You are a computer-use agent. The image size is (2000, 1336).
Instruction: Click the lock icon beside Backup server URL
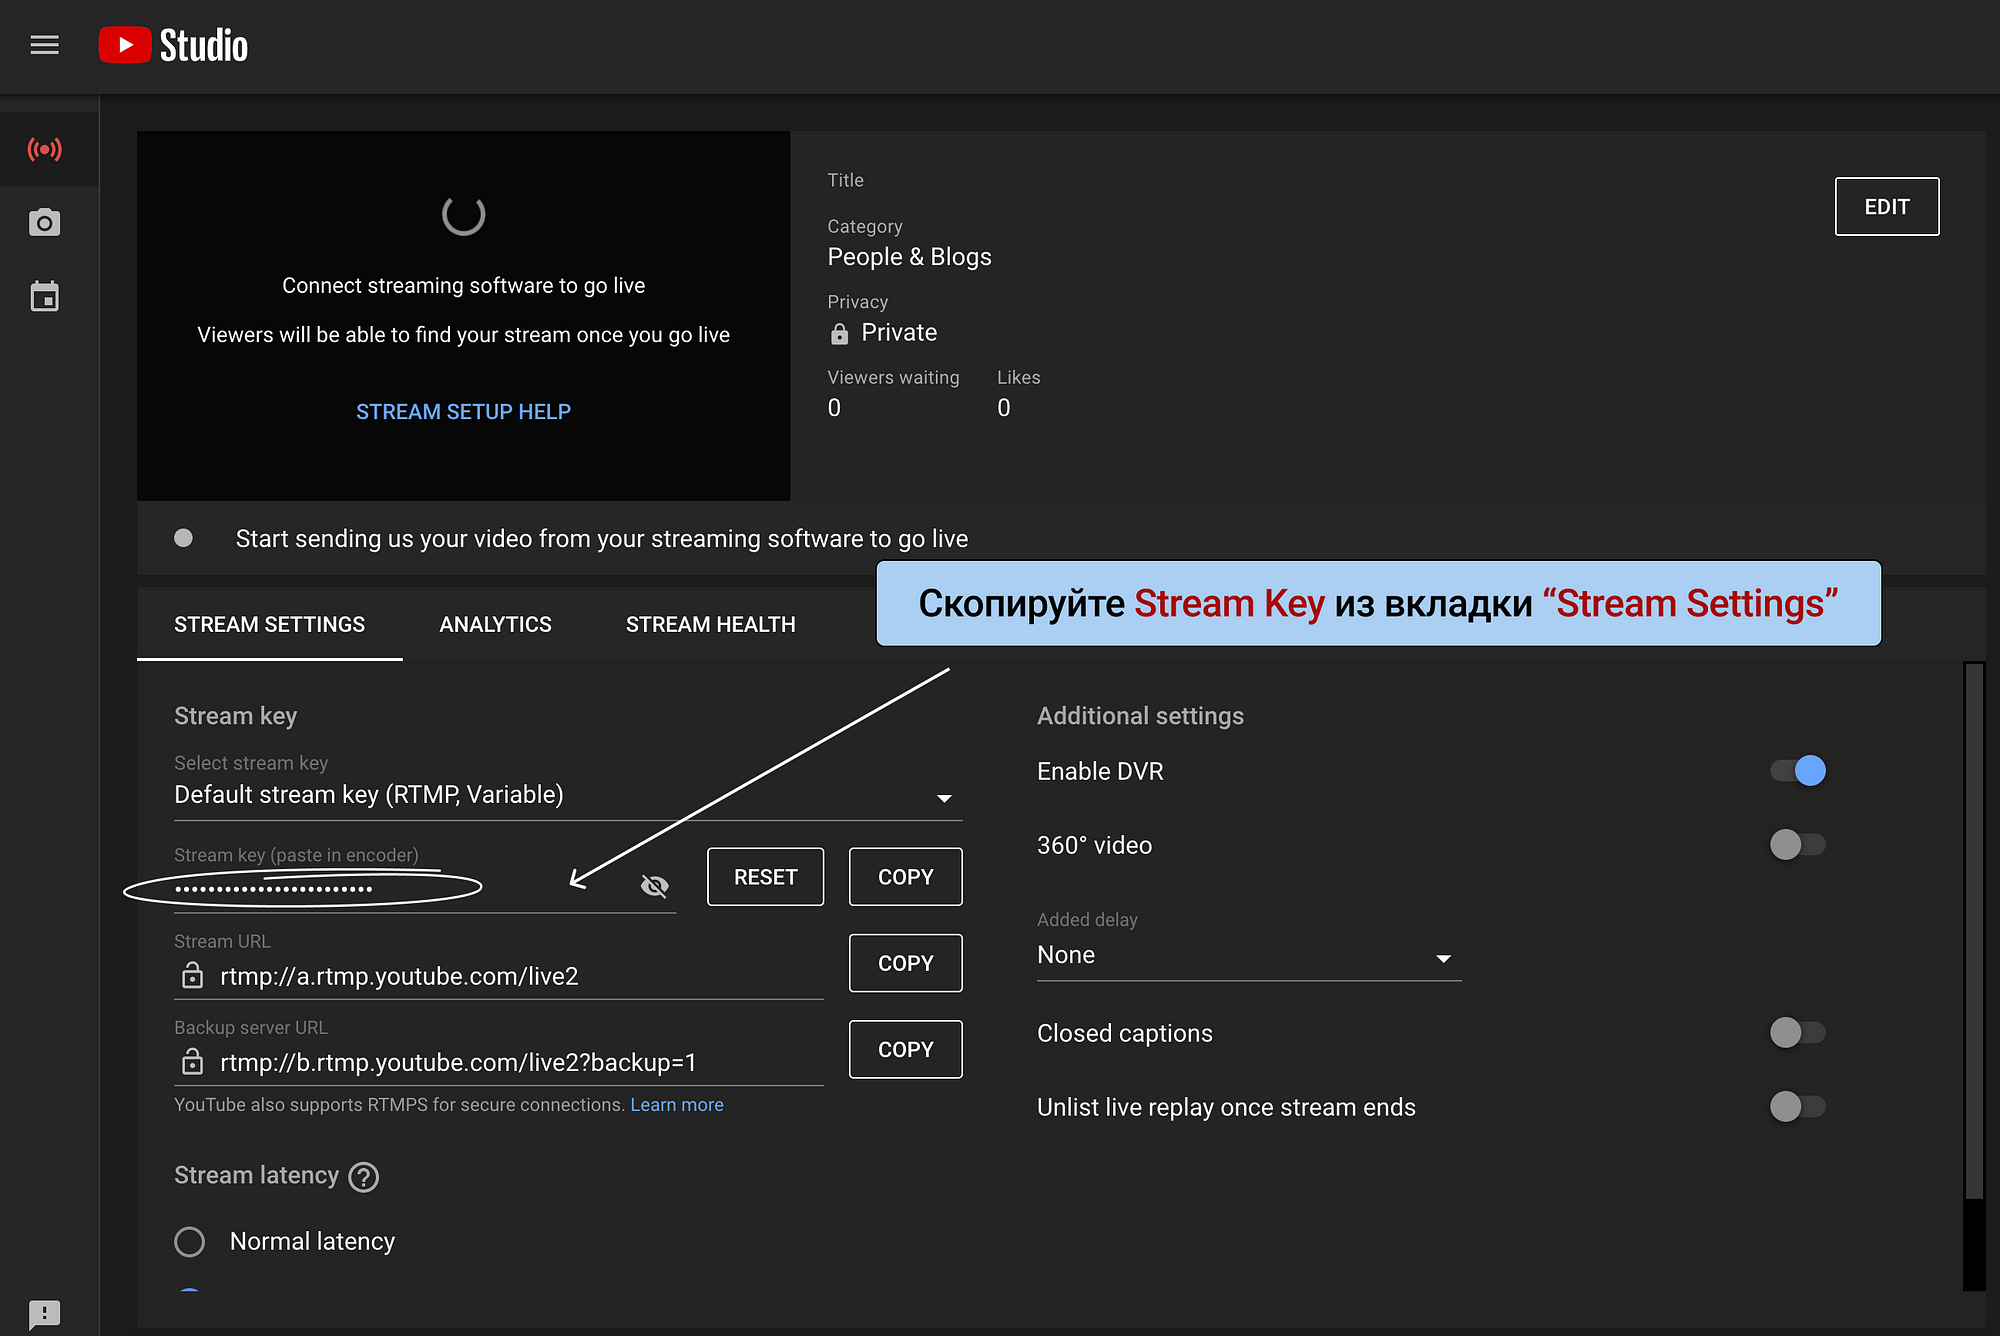click(x=192, y=1061)
